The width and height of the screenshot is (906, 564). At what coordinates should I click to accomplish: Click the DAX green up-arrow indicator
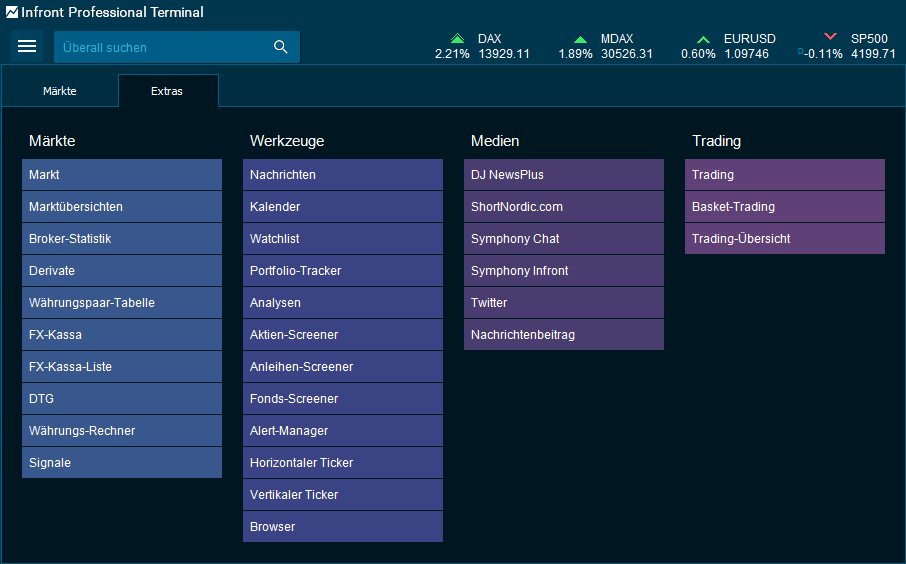click(x=457, y=39)
